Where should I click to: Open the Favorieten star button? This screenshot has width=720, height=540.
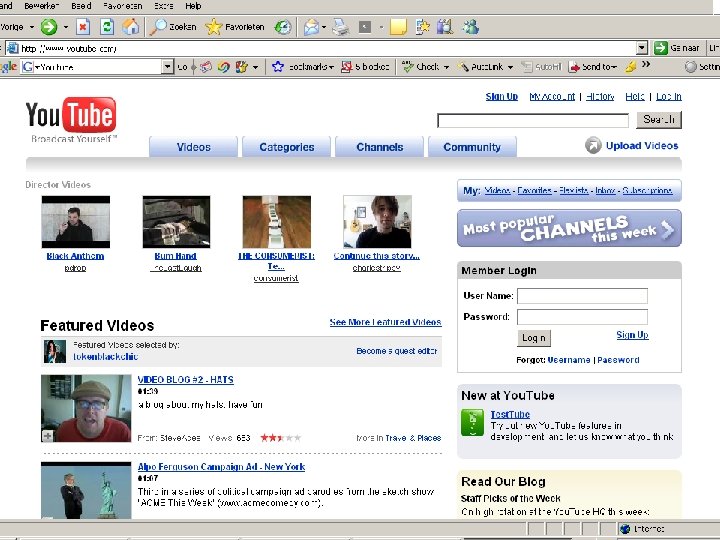(x=235, y=27)
